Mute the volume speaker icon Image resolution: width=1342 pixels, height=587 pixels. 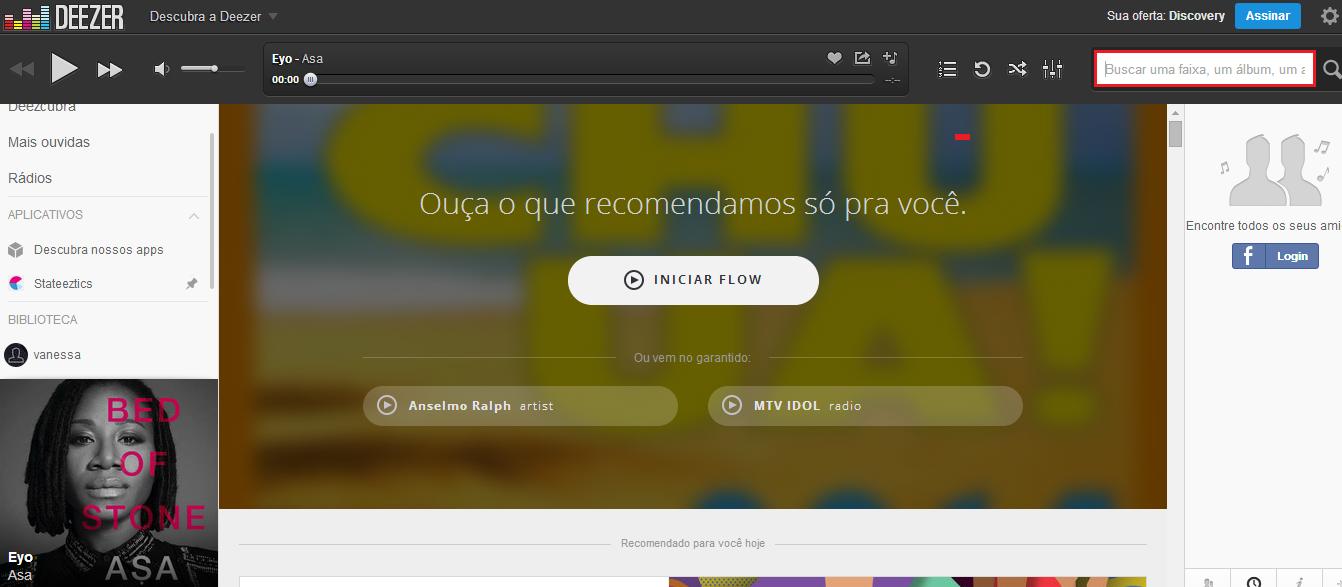[162, 69]
